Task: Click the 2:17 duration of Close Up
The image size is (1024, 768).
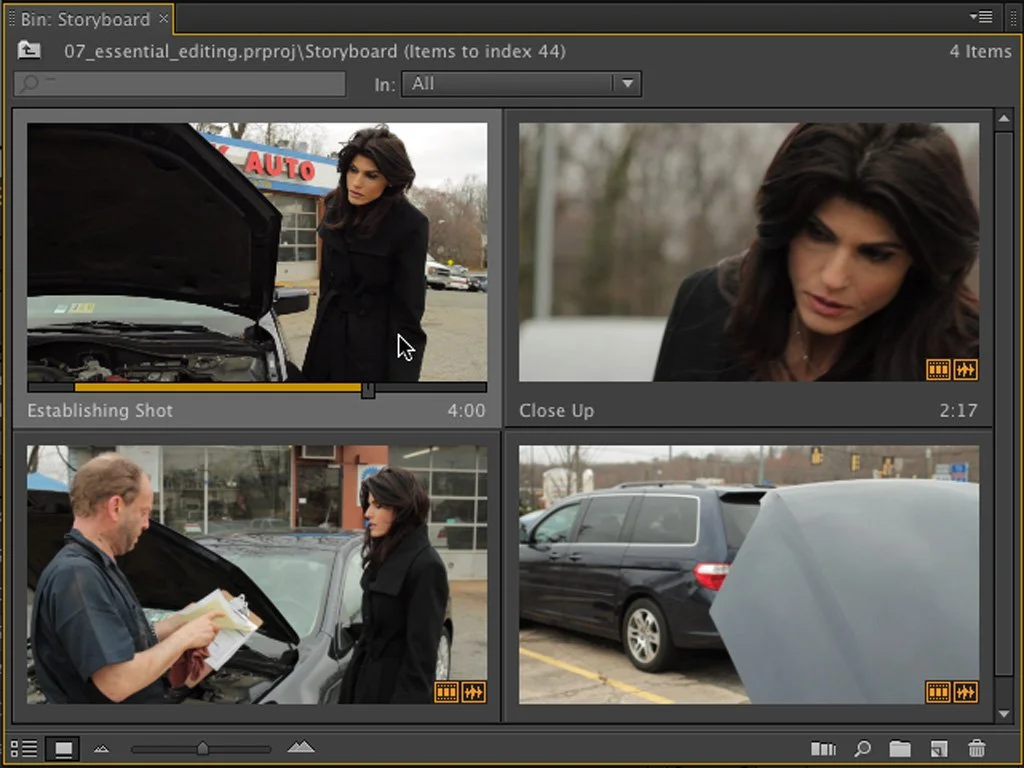Action: 958,411
